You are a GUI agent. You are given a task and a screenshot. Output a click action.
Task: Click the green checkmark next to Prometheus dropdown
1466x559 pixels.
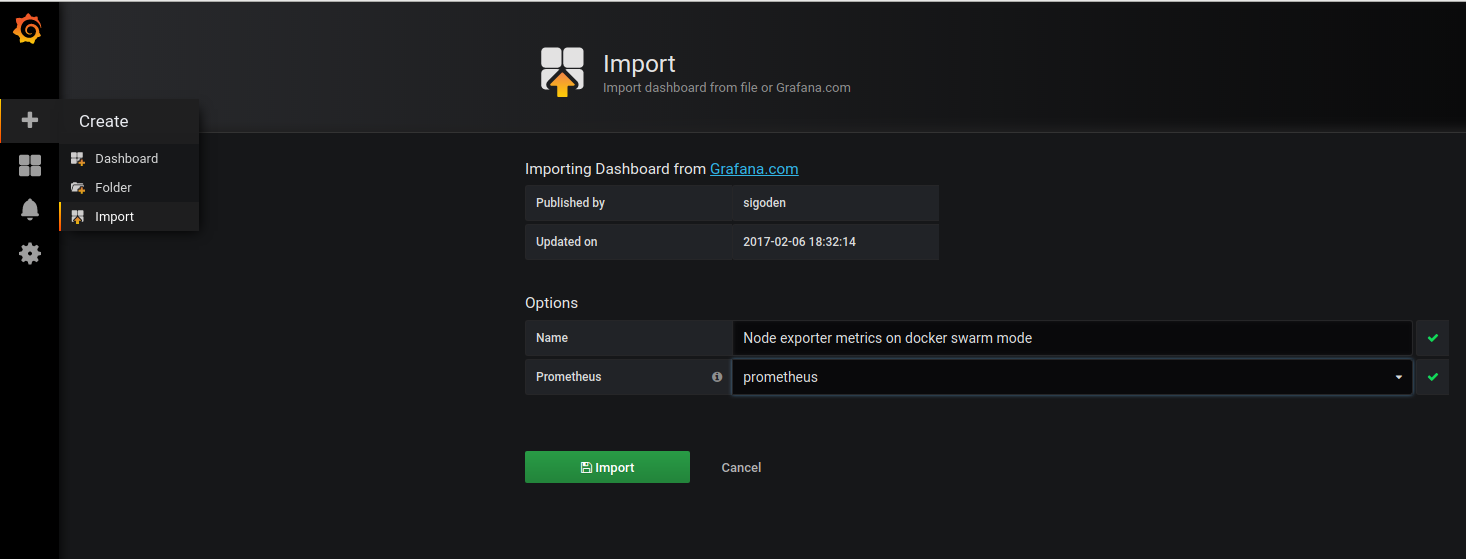(1432, 377)
